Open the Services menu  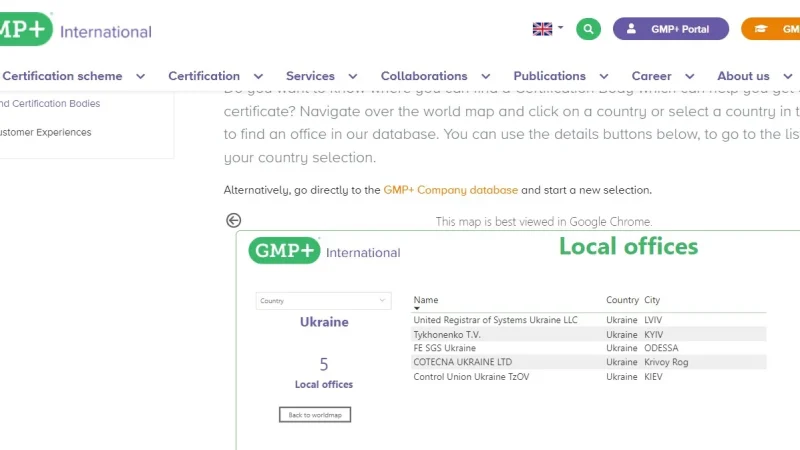[x=310, y=76]
